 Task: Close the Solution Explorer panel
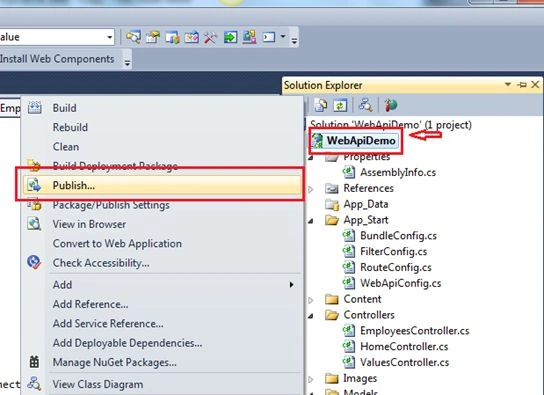(535, 84)
